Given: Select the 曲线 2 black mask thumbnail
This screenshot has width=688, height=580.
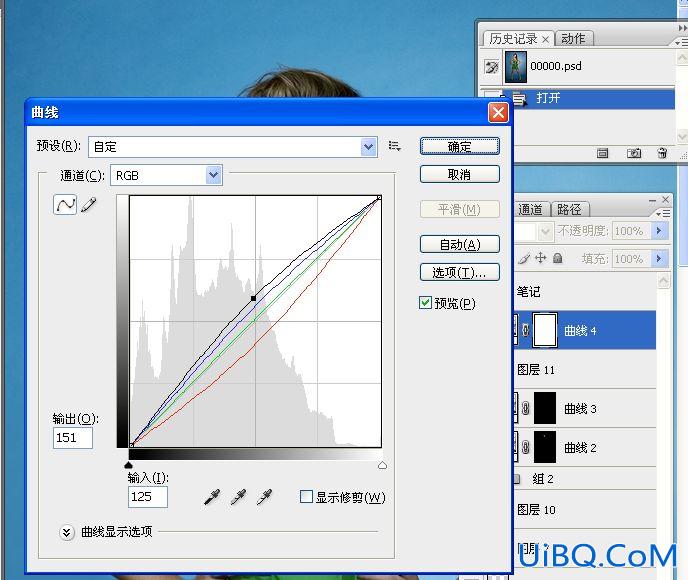Looking at the screenshot, I should pos(545,447).
